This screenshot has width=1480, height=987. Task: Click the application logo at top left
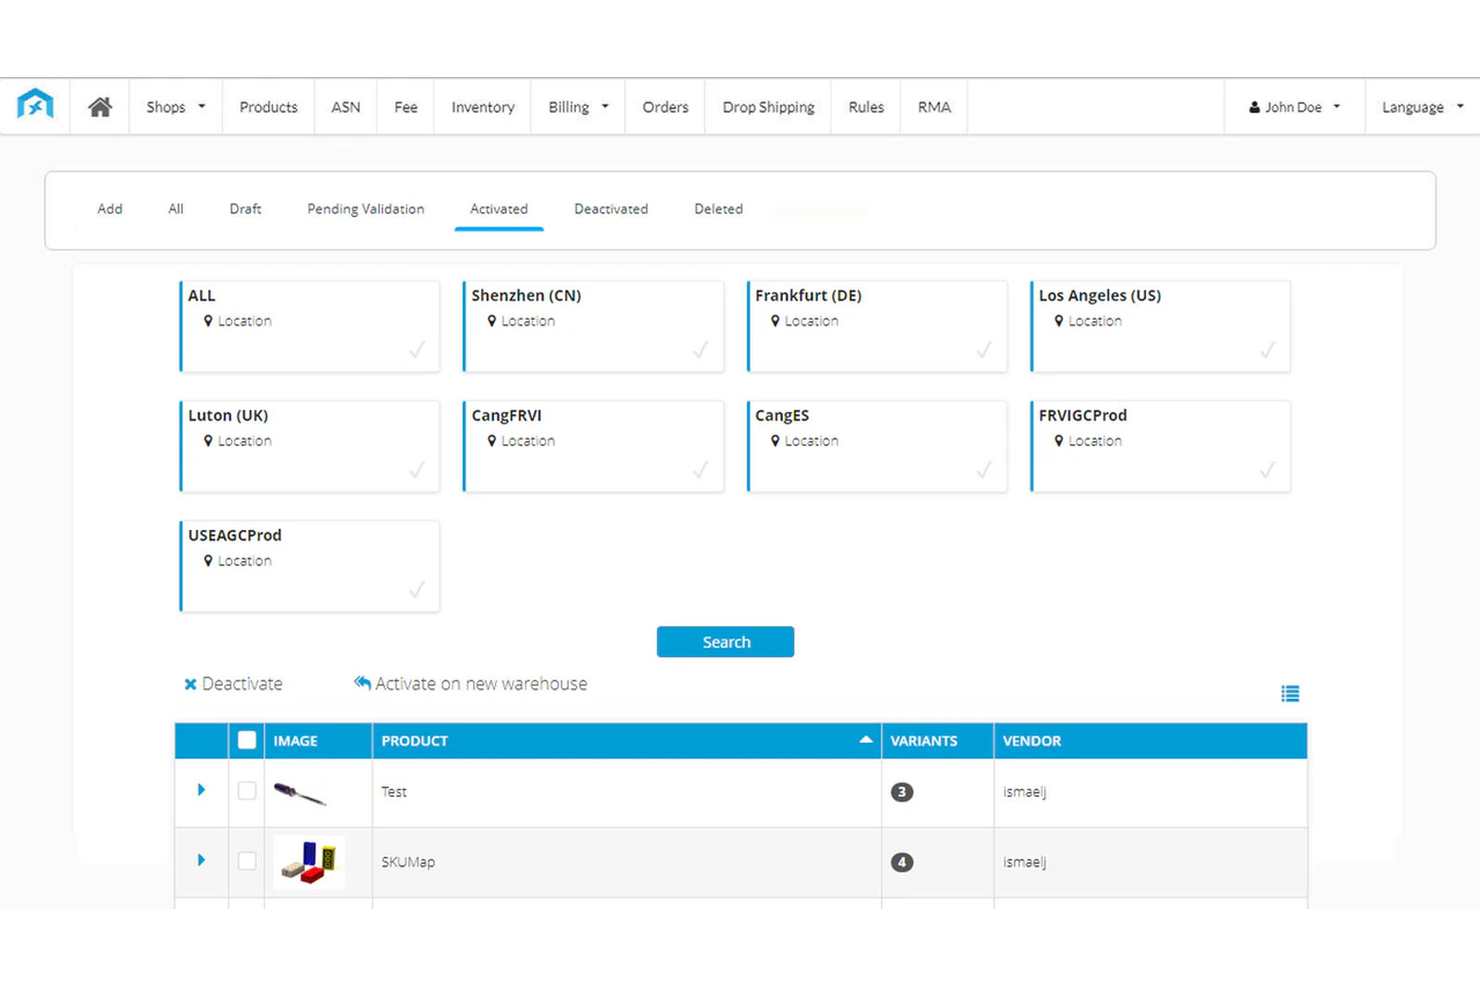coord(35,104)
